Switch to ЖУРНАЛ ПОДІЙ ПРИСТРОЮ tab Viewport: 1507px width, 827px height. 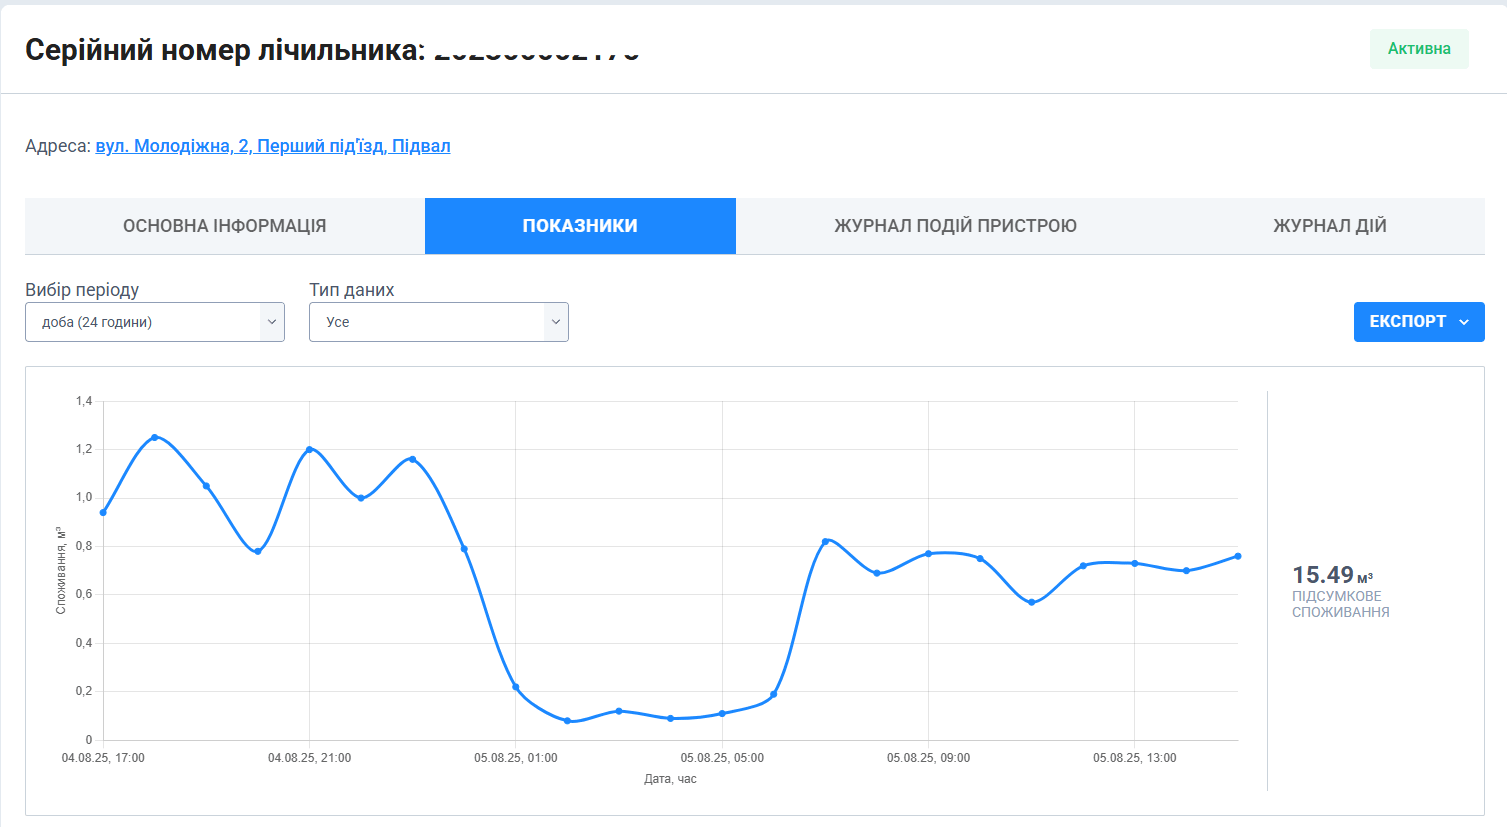(955, 226)
